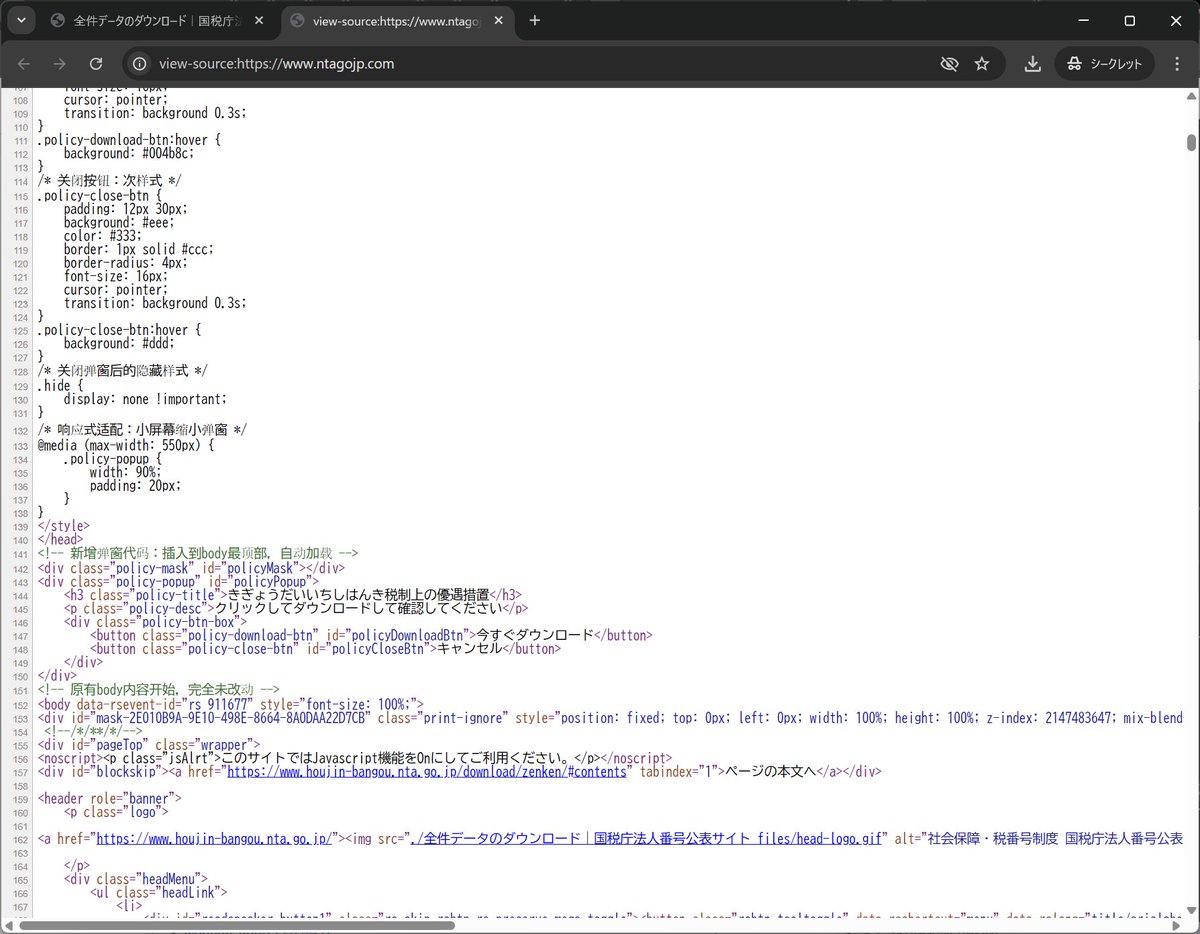View site information icon in address bar
1200x934 pixels.
[x=141, y=64]
